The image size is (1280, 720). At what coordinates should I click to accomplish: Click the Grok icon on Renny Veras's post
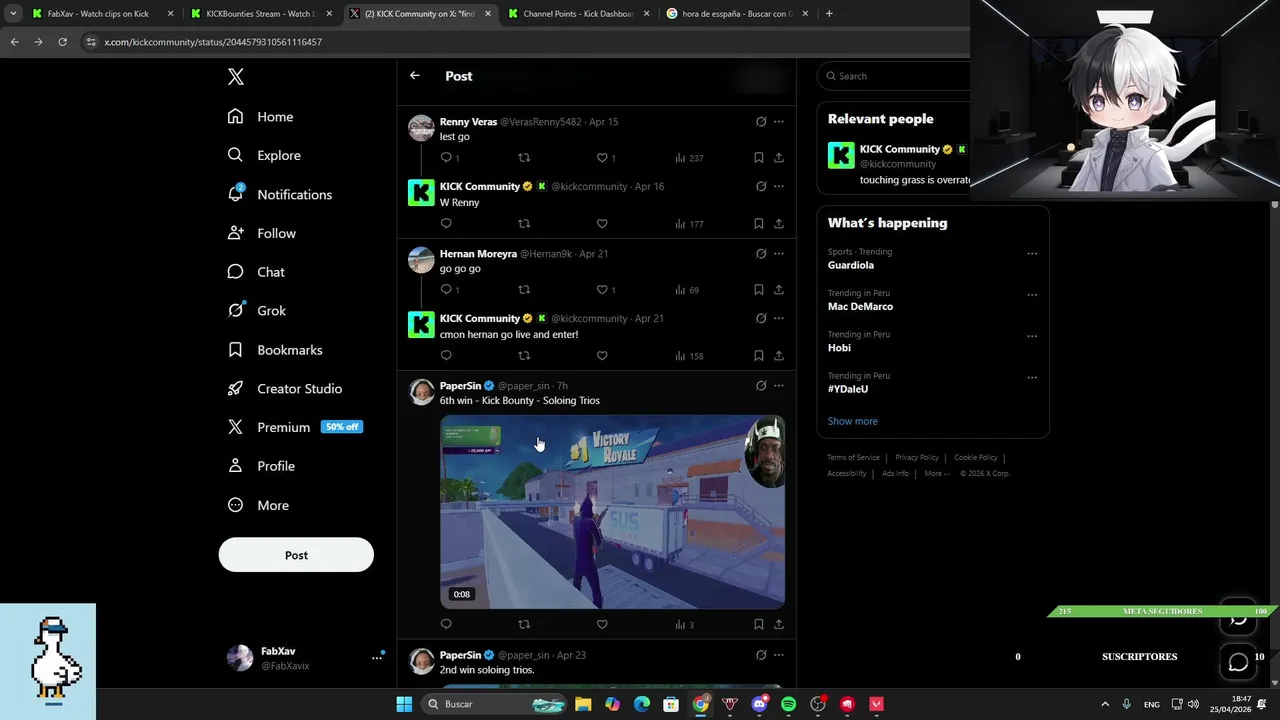[x=761, y=122]
